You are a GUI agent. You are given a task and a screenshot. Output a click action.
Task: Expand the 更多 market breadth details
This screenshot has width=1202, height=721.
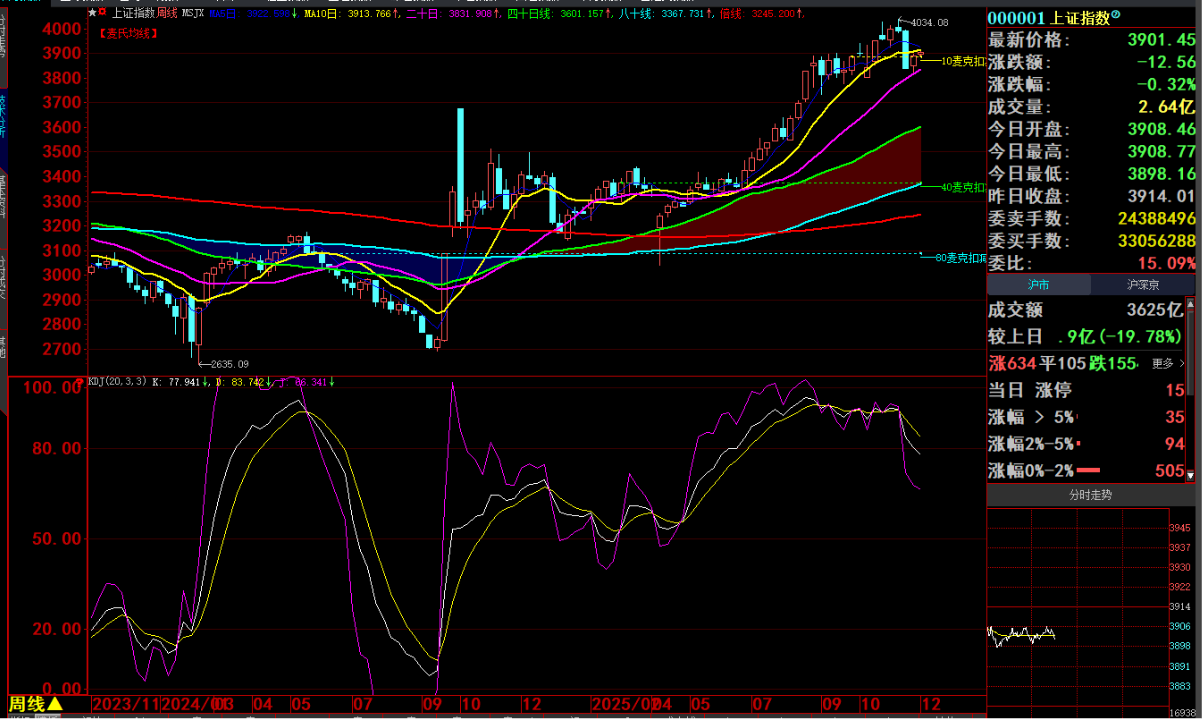(1166, 363)
